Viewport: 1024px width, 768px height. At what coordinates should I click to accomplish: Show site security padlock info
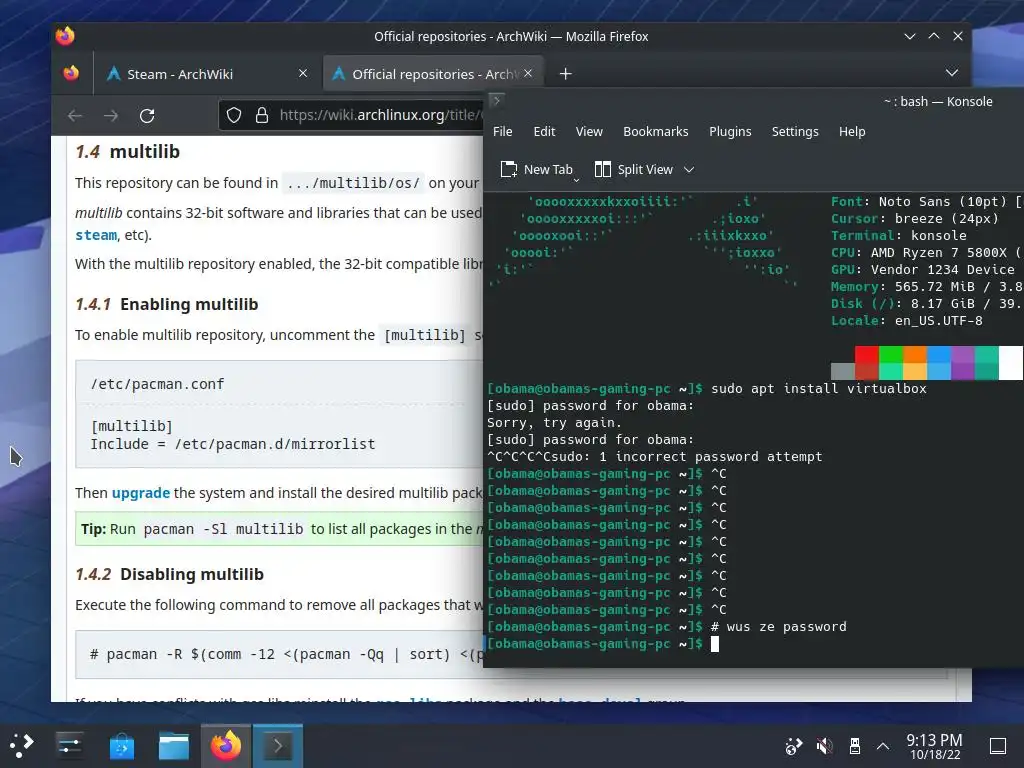[262, 116]
